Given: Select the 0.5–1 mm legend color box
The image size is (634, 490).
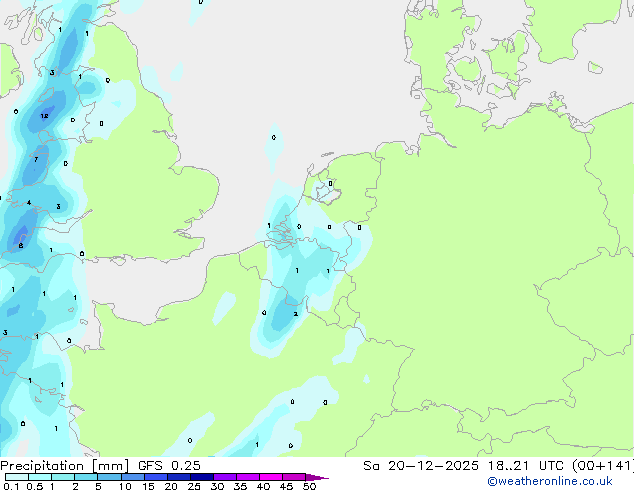Looking at the screenshot, I should point(40,477).
